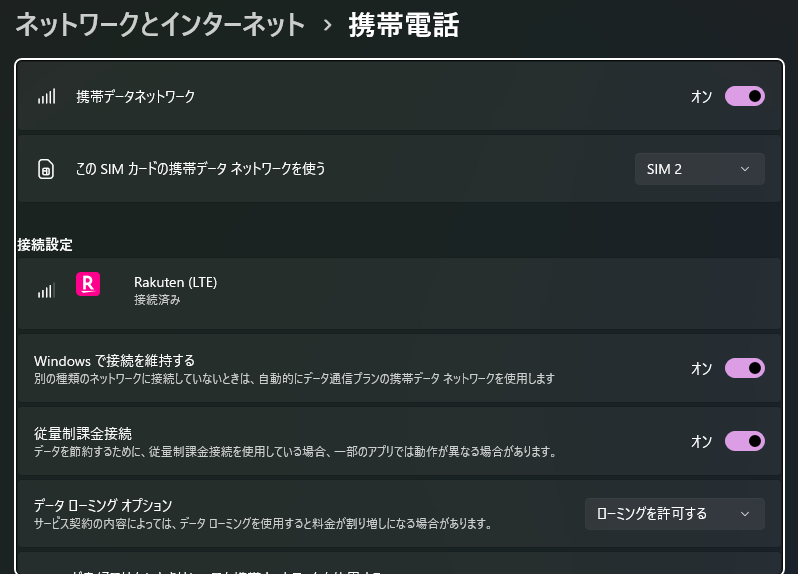
Task: Click the このSIMカードの携帯データネットワークを使う label
Action: tap(201, 169)
